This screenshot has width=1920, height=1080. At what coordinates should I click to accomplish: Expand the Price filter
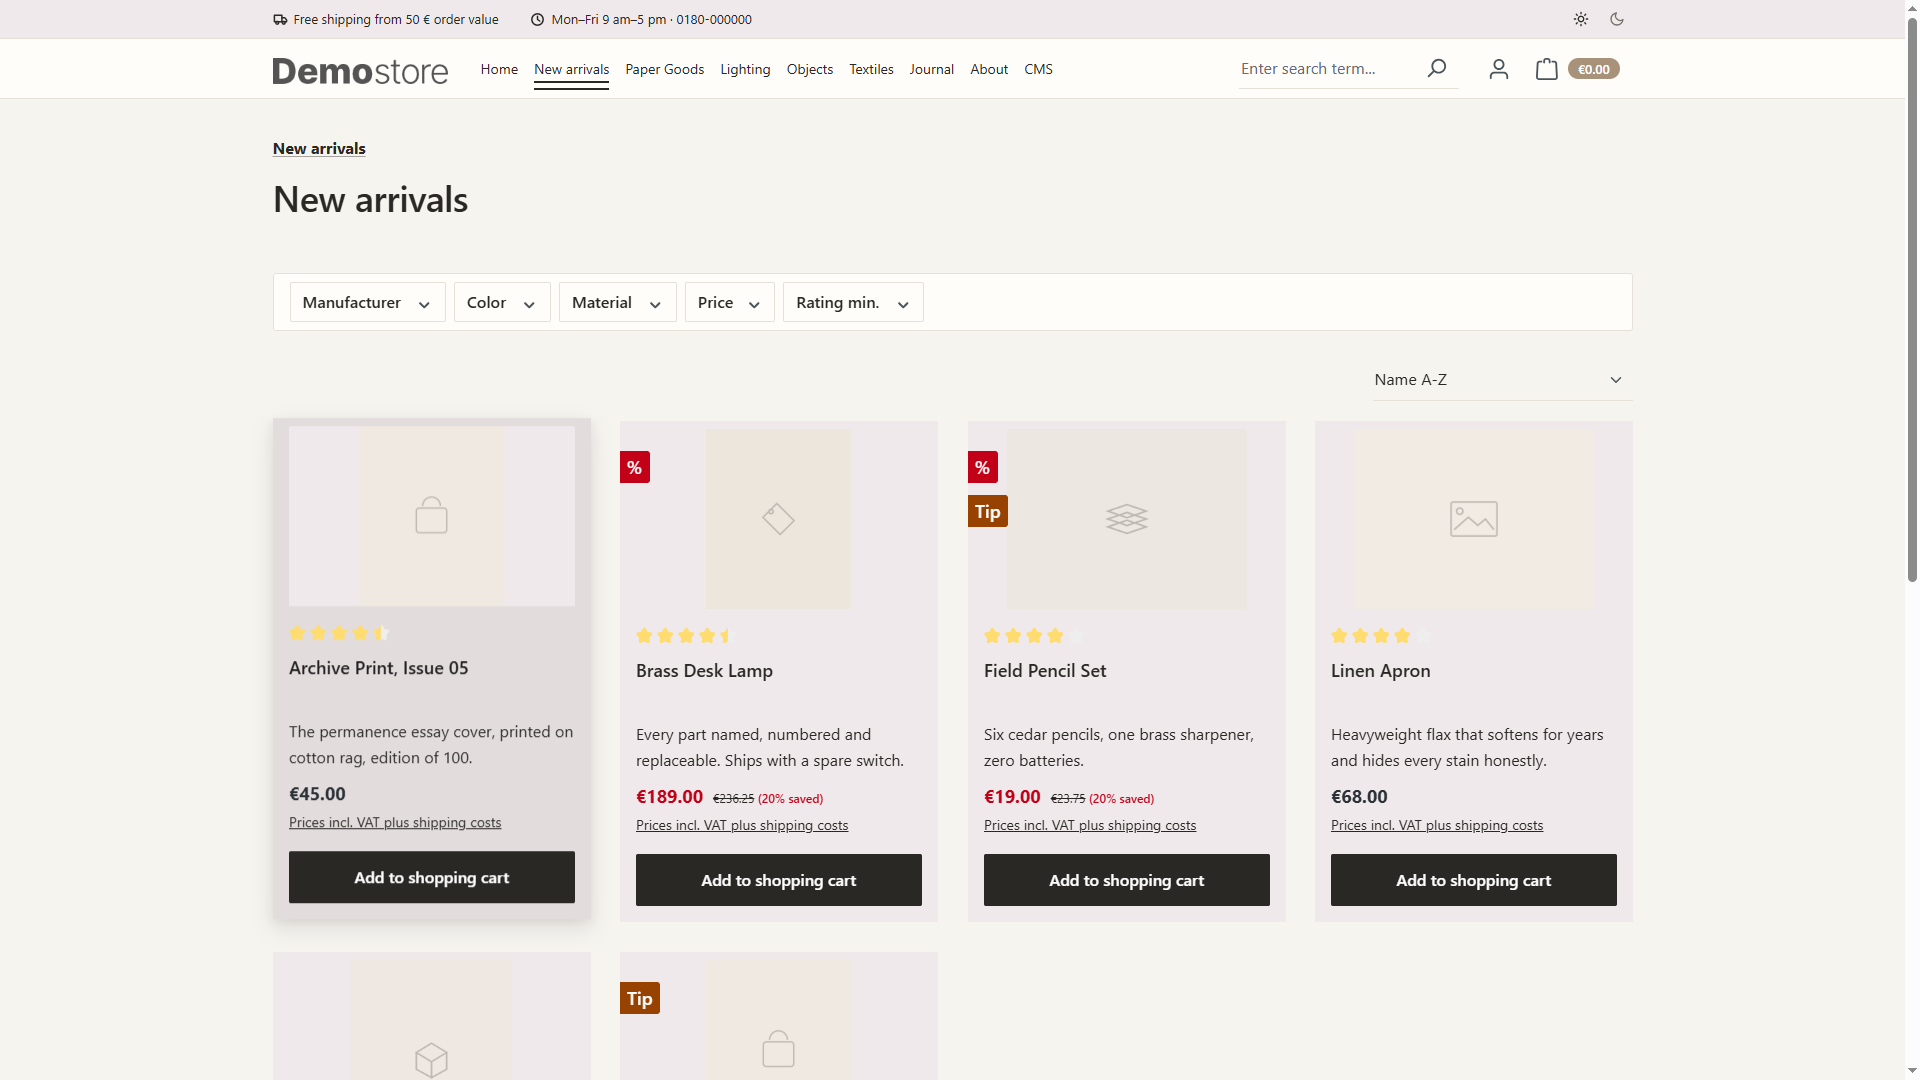730,302
